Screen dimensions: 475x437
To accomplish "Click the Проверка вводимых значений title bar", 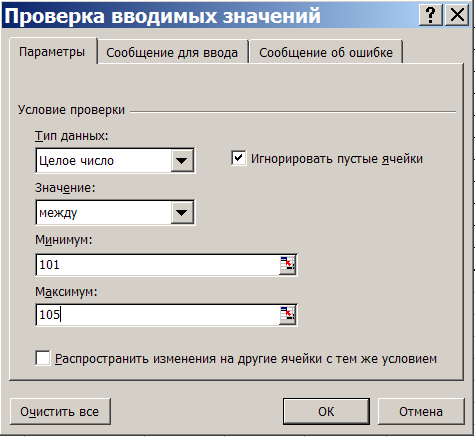I will coord(210,16).
